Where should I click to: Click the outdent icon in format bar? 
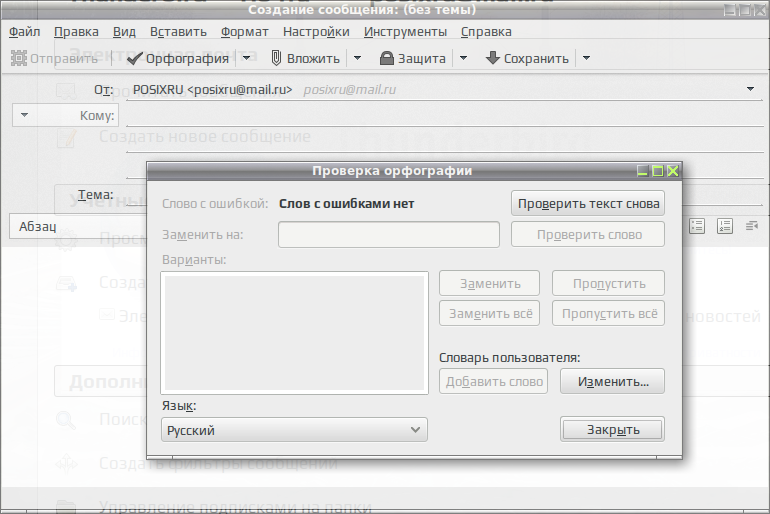click(752, 226)
